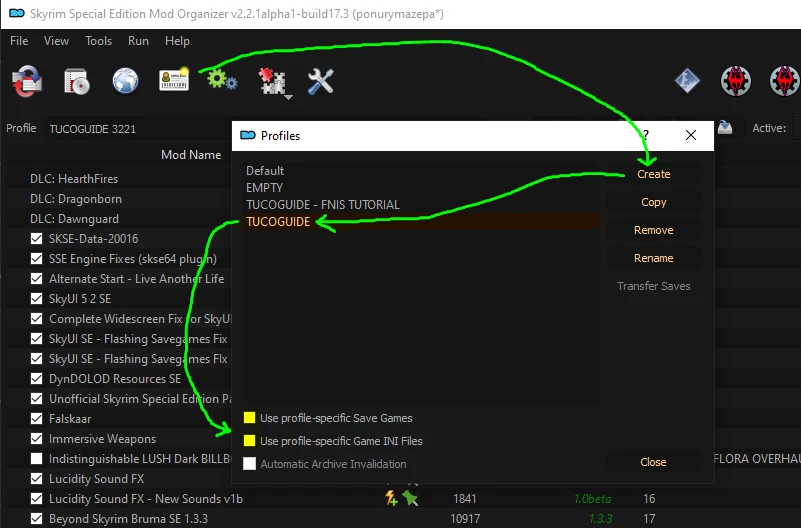Click version 1.3.3 on Bruma row
This screenshot has width=801, height=528.
(600, 519)
